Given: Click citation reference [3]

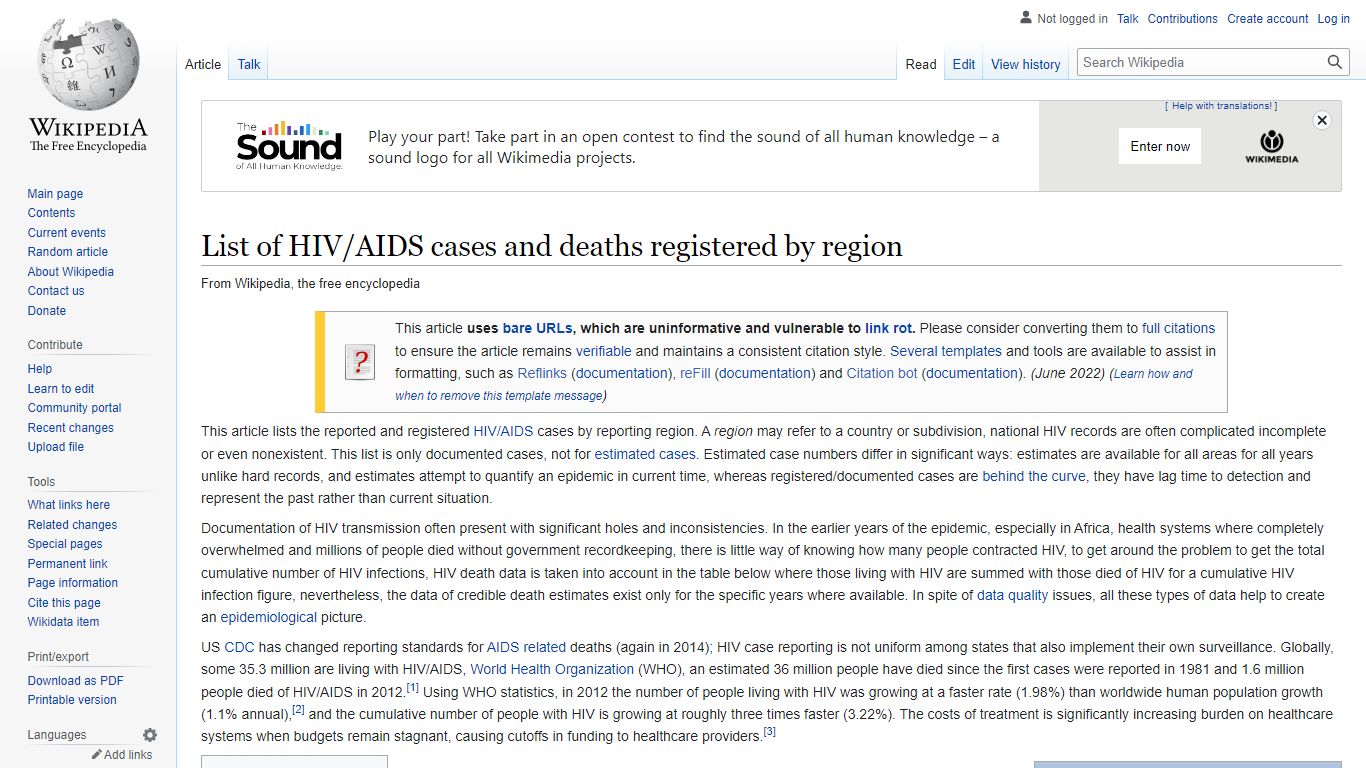Looking at the screenshot, I should (x=769, y=732).
